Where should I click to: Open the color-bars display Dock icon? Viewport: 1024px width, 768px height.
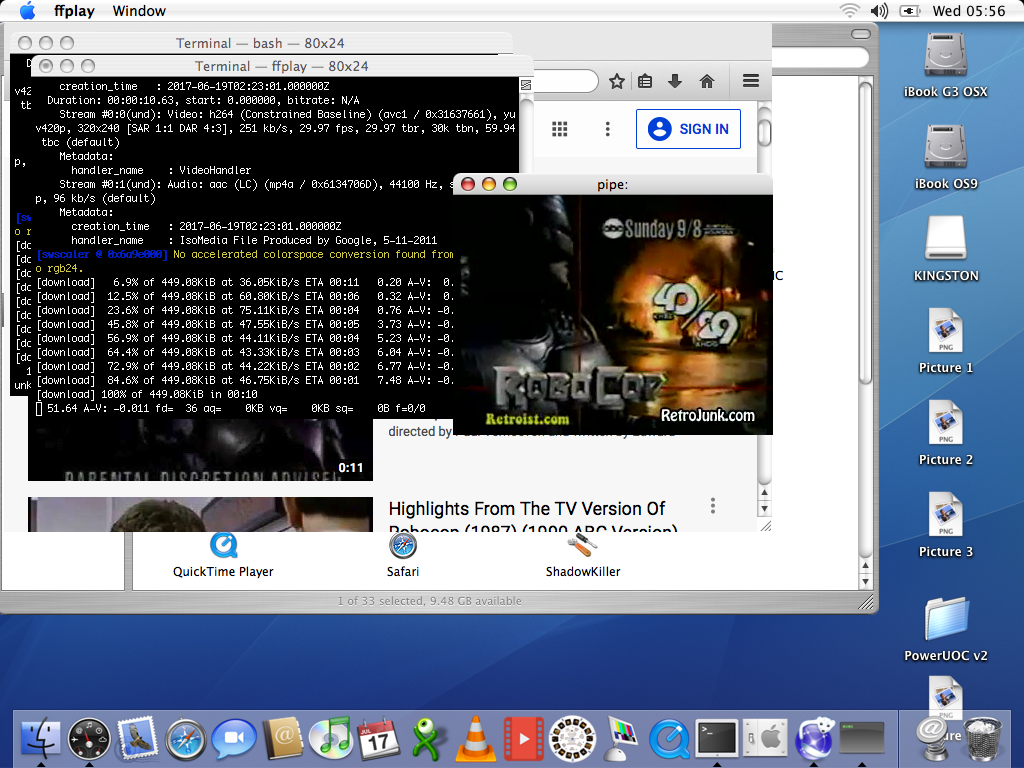(x=620, y=739)
